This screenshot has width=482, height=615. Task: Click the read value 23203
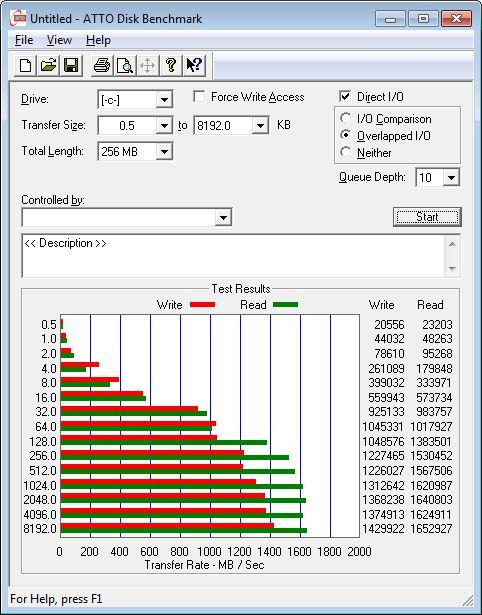tap(437, 325)
